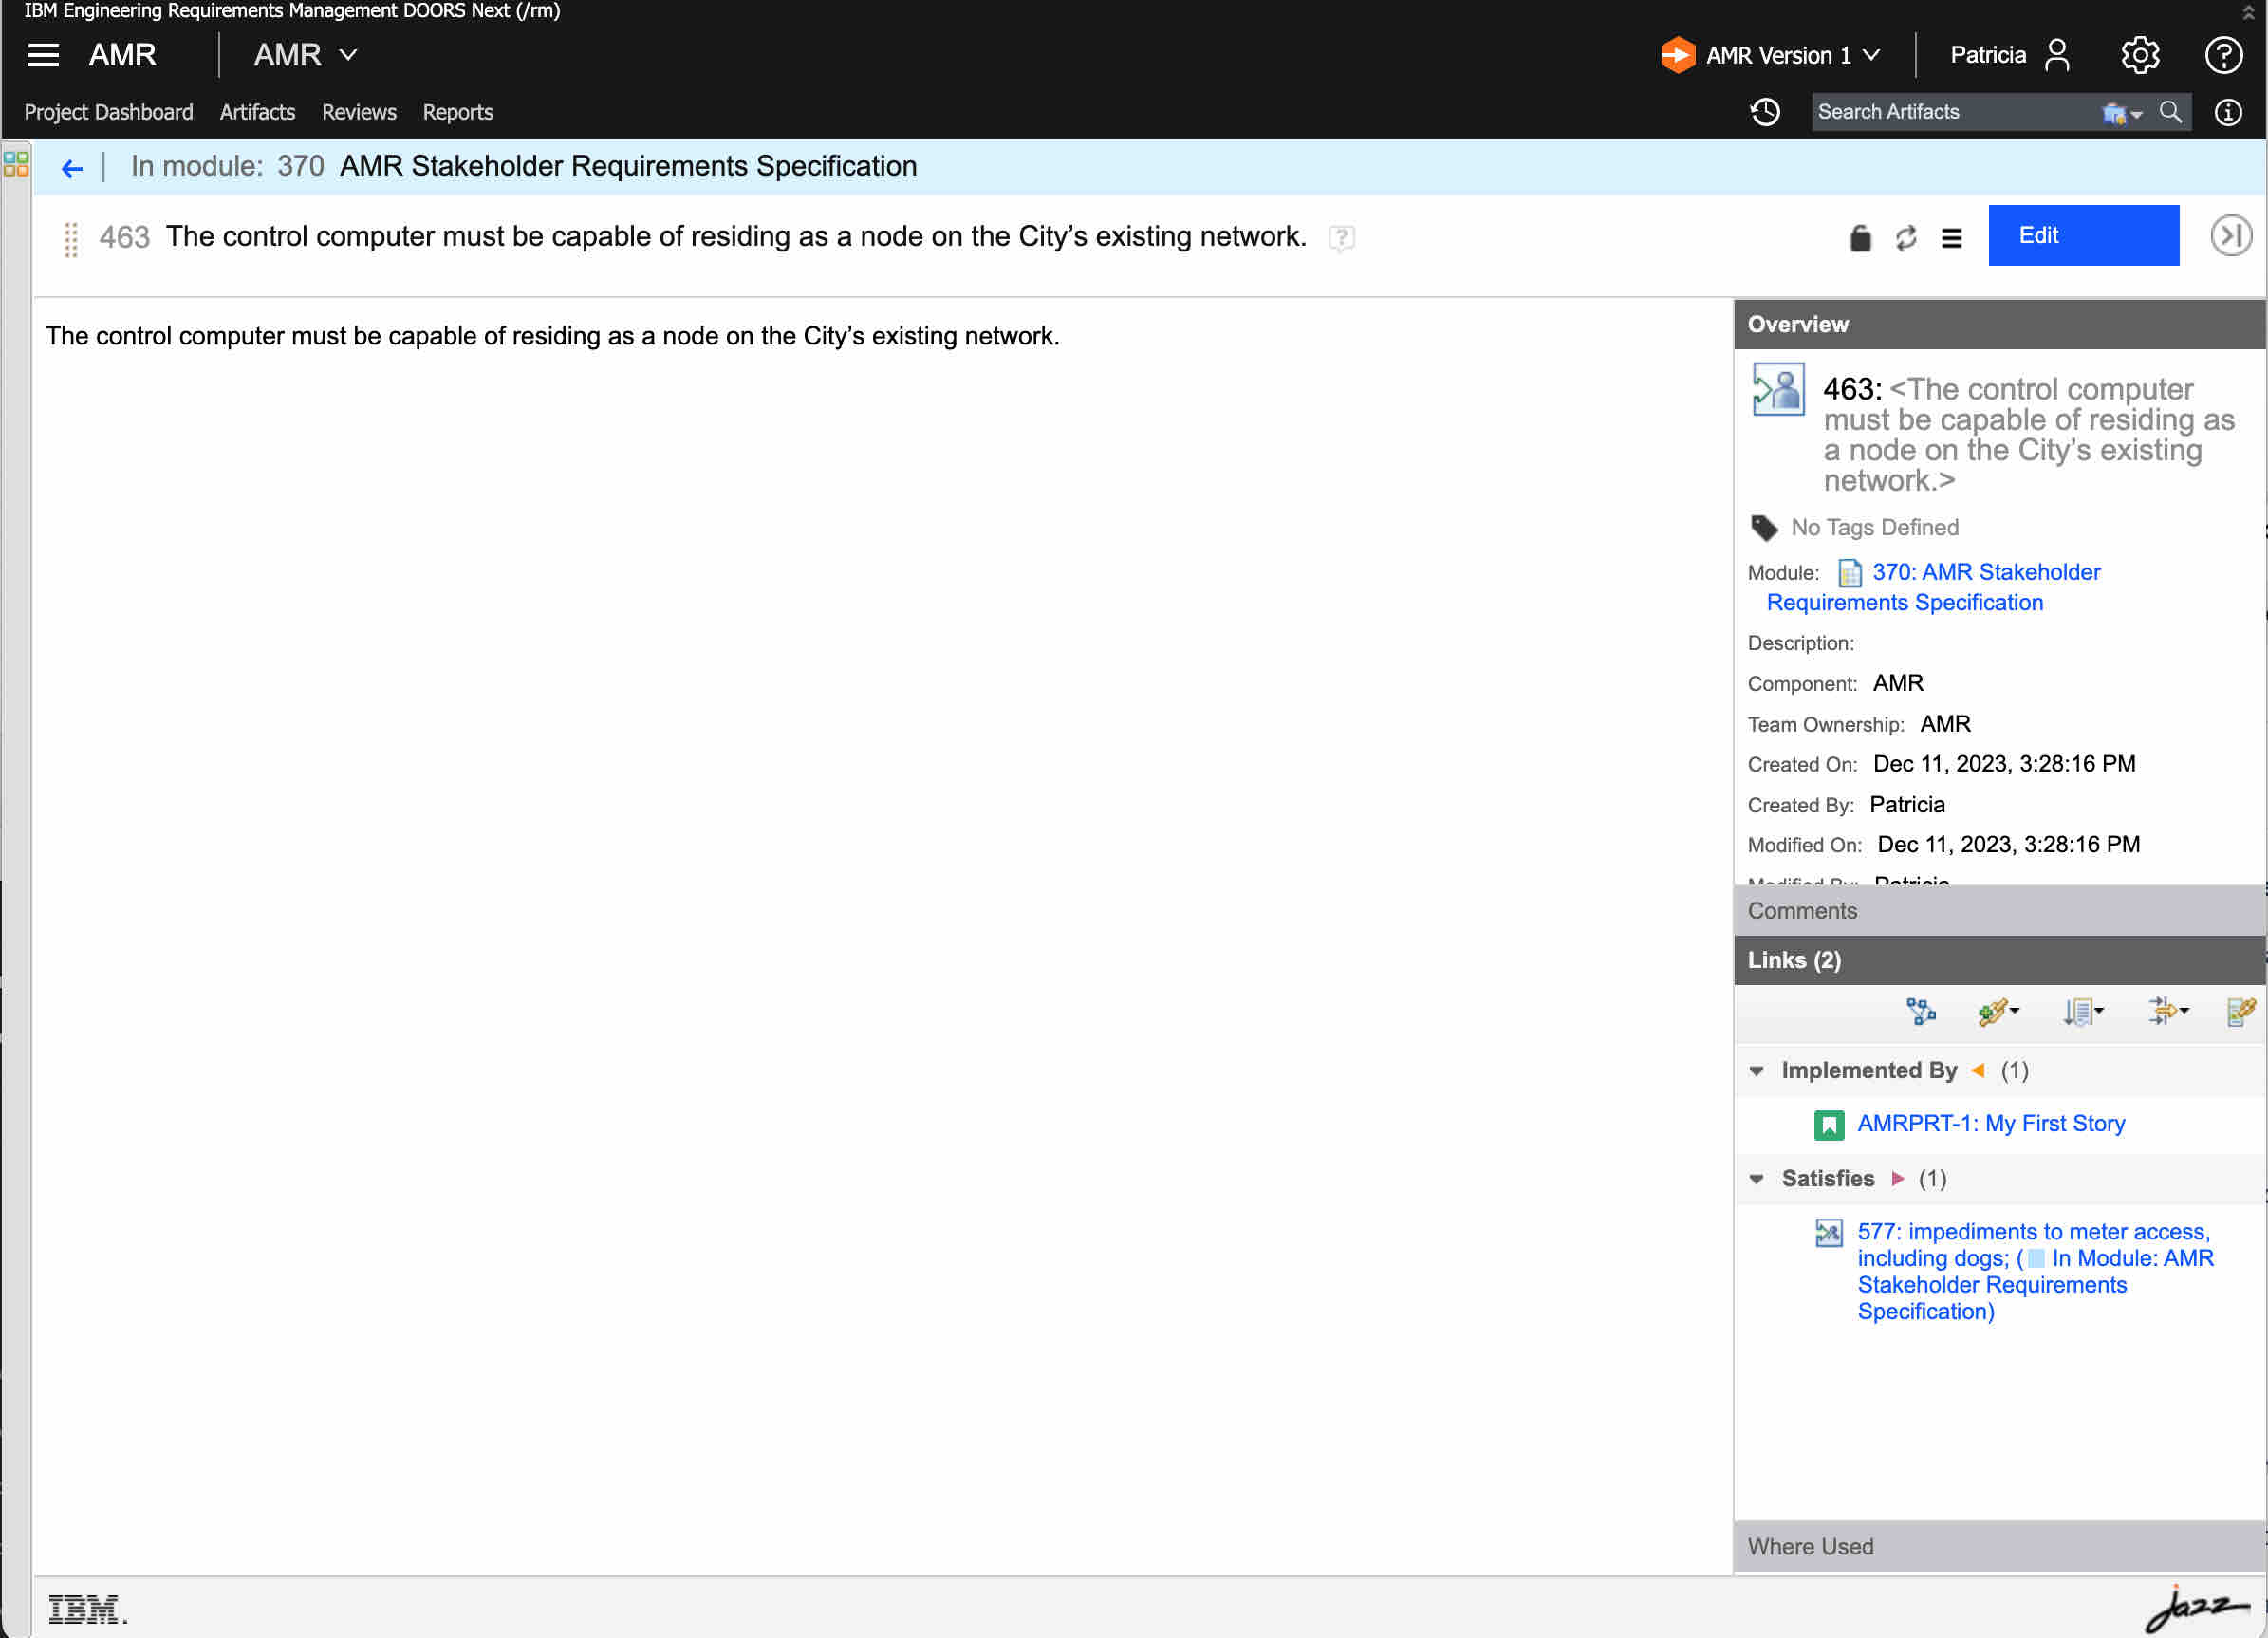Expand the Comments section
Viewport: 2268px width, 1638px height.
(x=1999, y=910)
